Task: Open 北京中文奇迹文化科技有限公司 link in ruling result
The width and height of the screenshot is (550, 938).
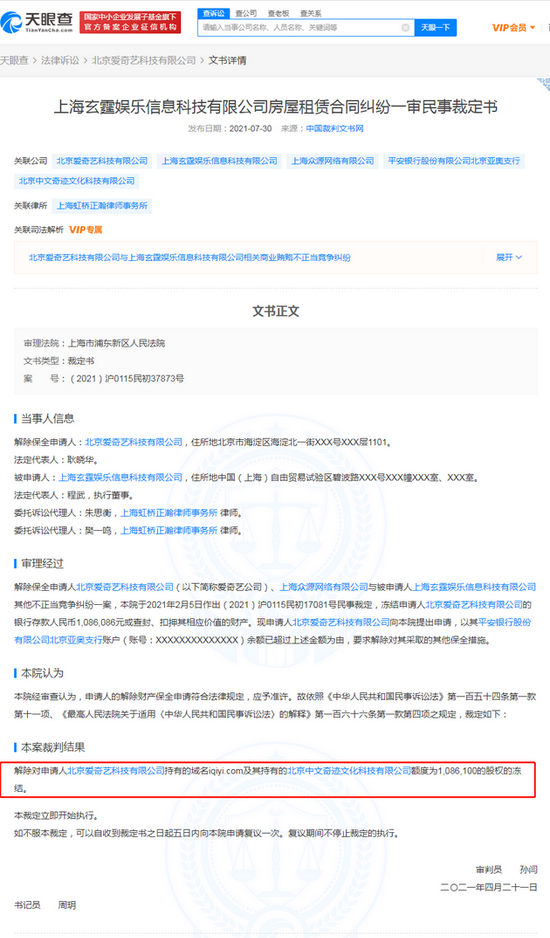Action: (349, 770)
